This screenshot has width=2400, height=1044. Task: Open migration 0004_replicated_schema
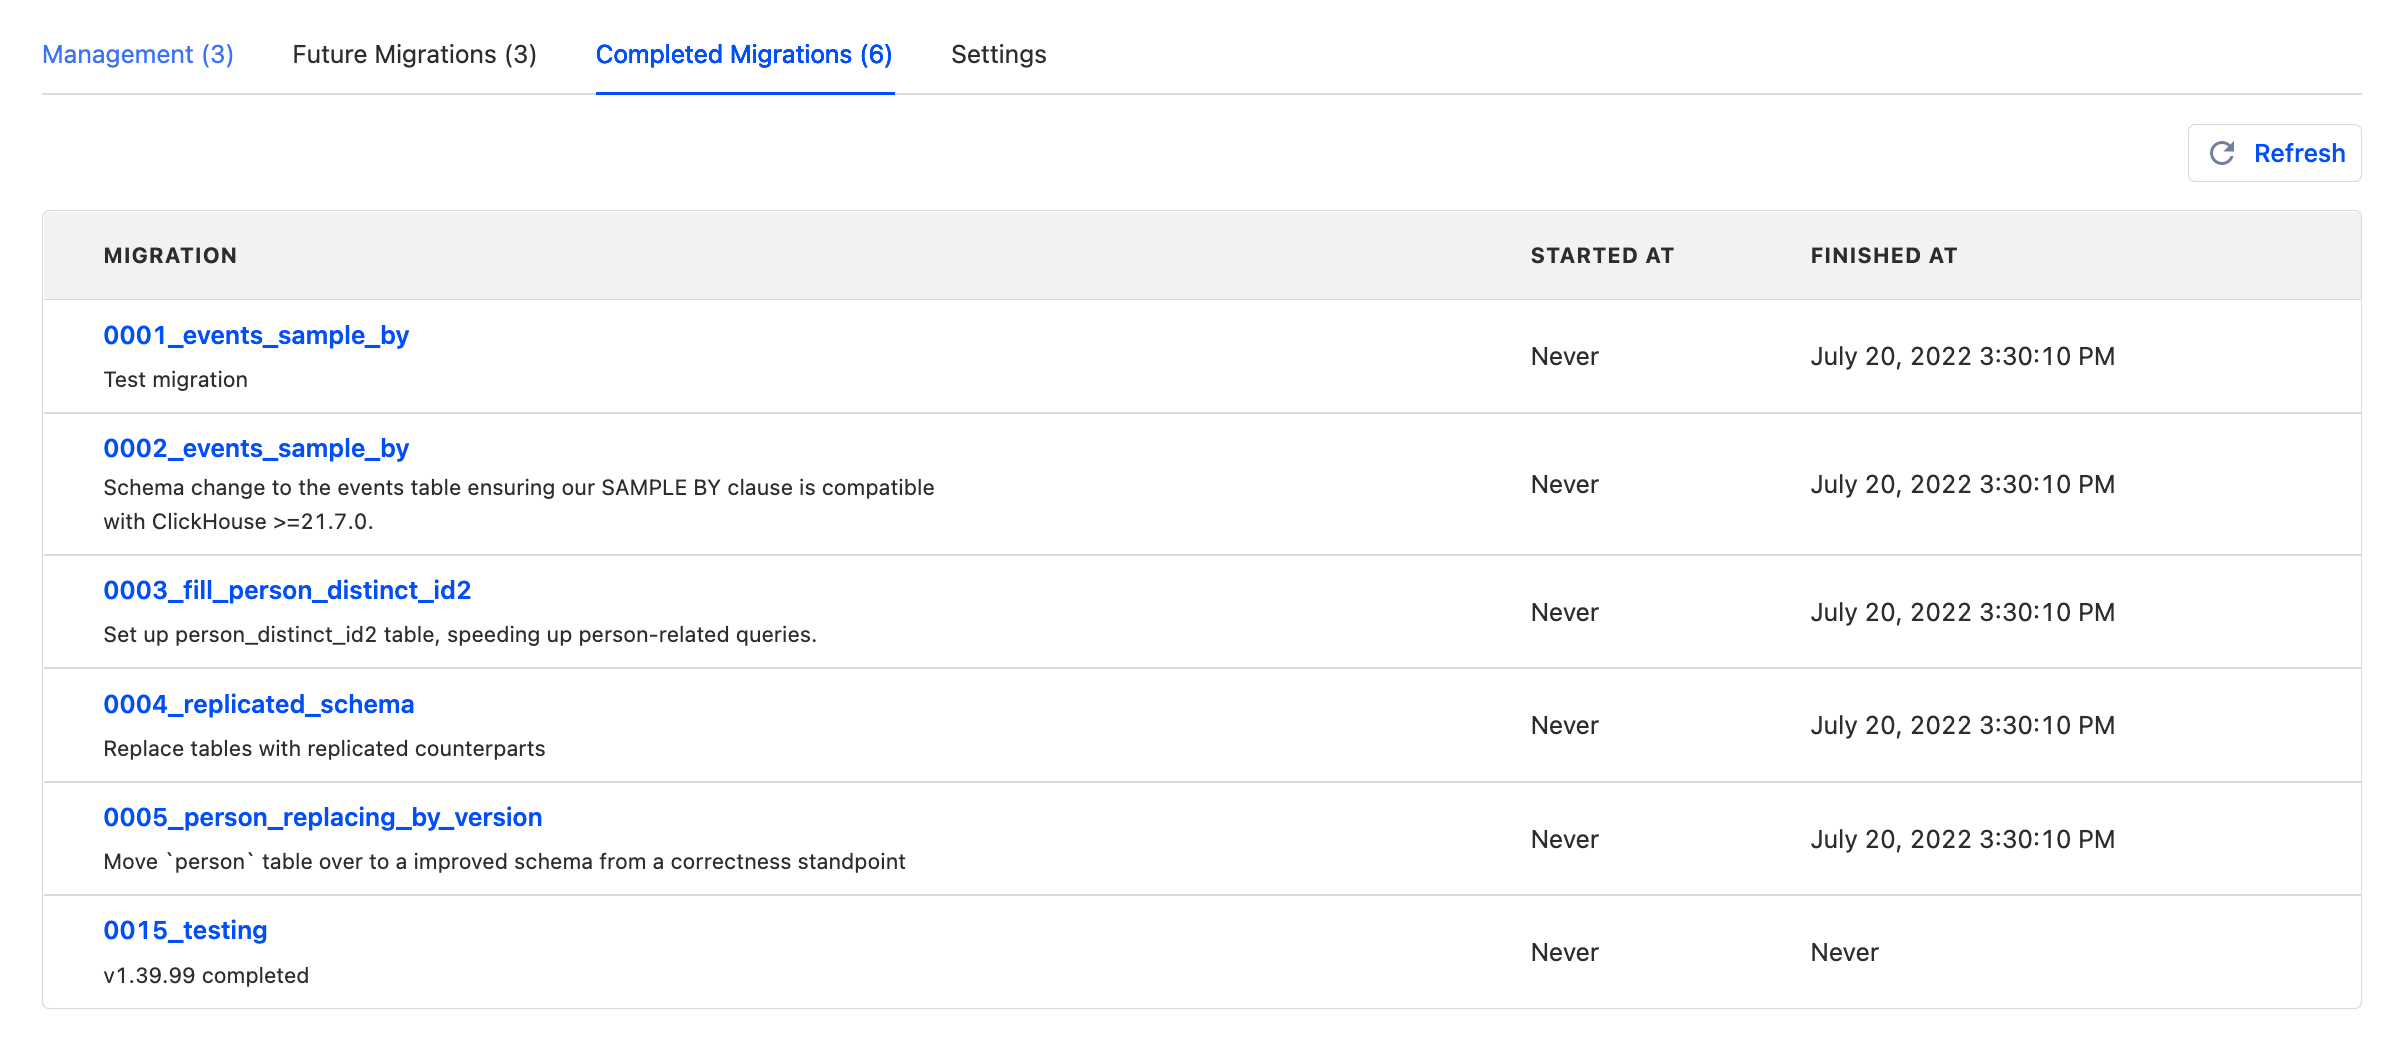[x=258, y=704]
